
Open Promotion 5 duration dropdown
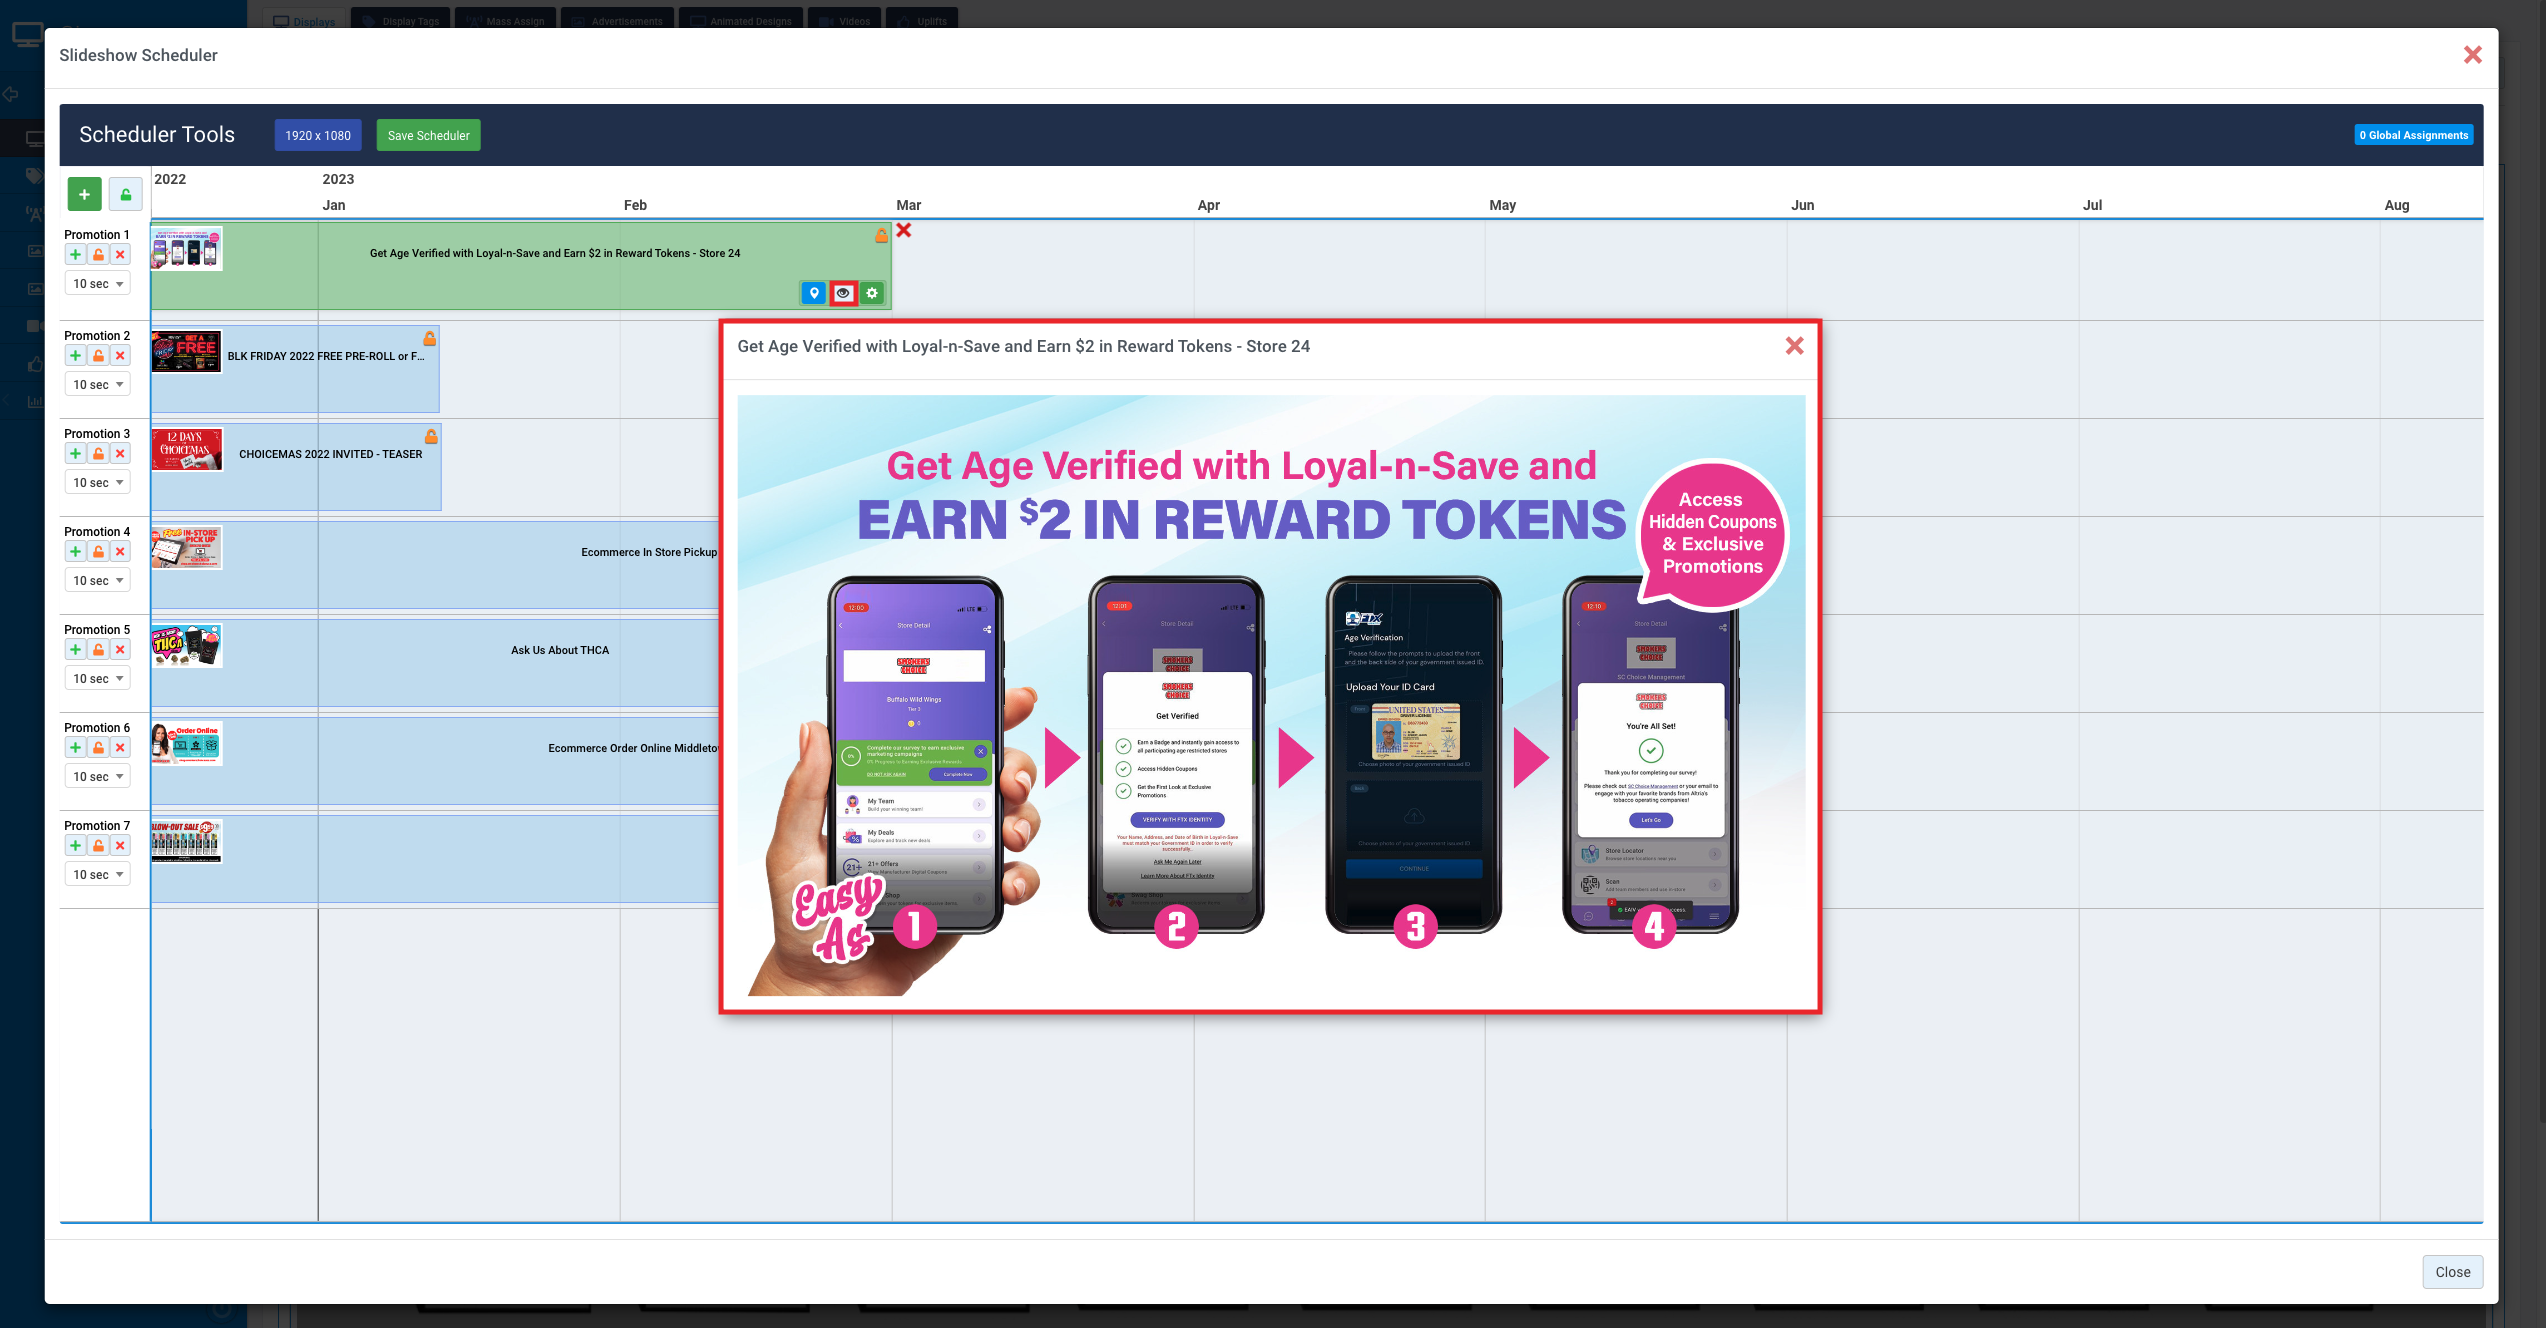98,679
